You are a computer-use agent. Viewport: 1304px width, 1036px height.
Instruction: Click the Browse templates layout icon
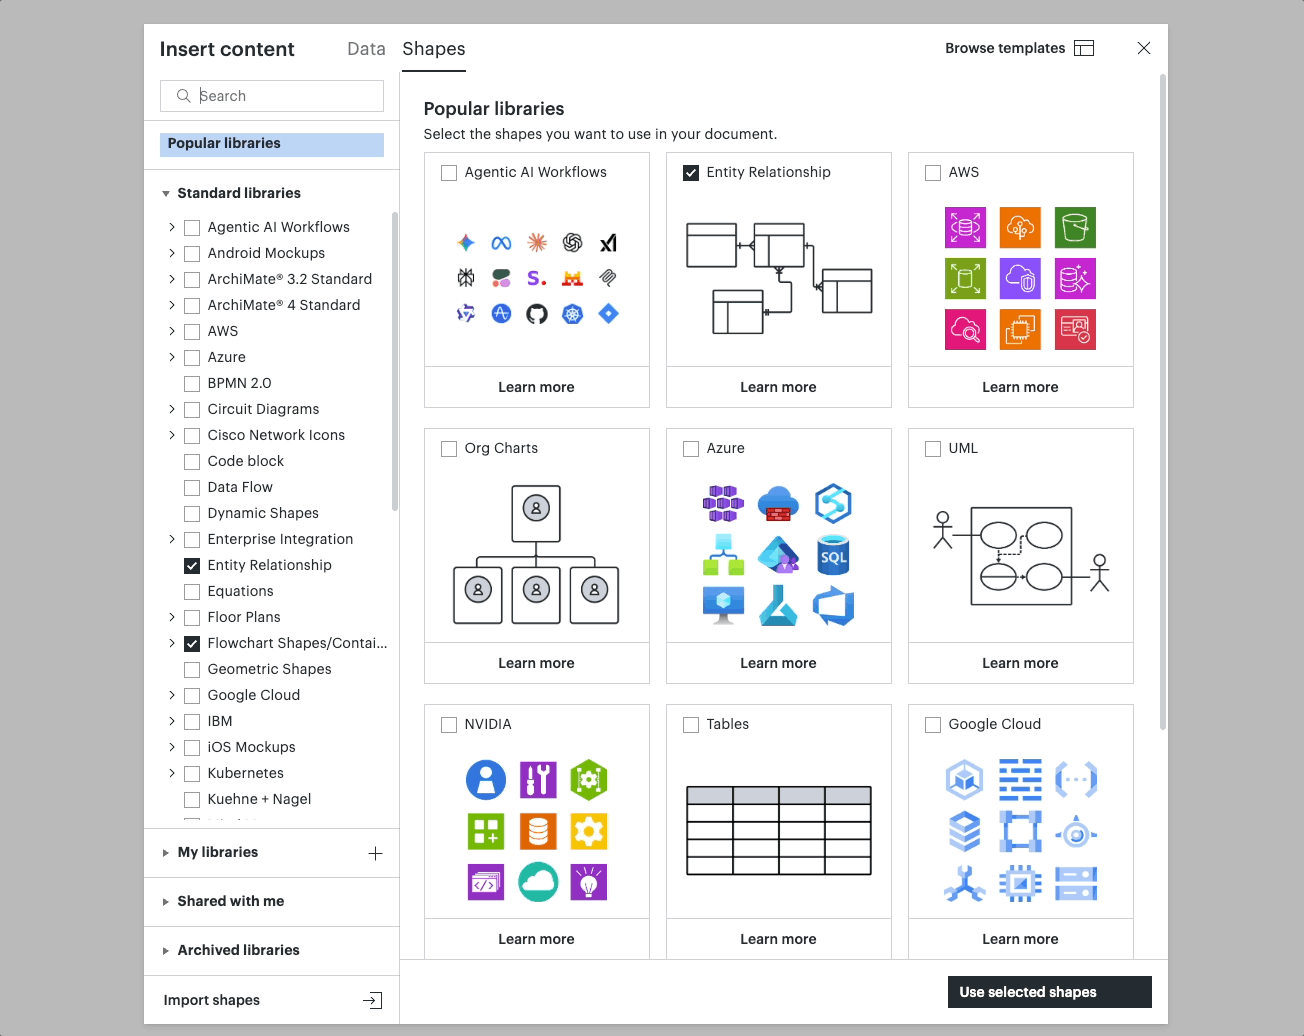1084,48
